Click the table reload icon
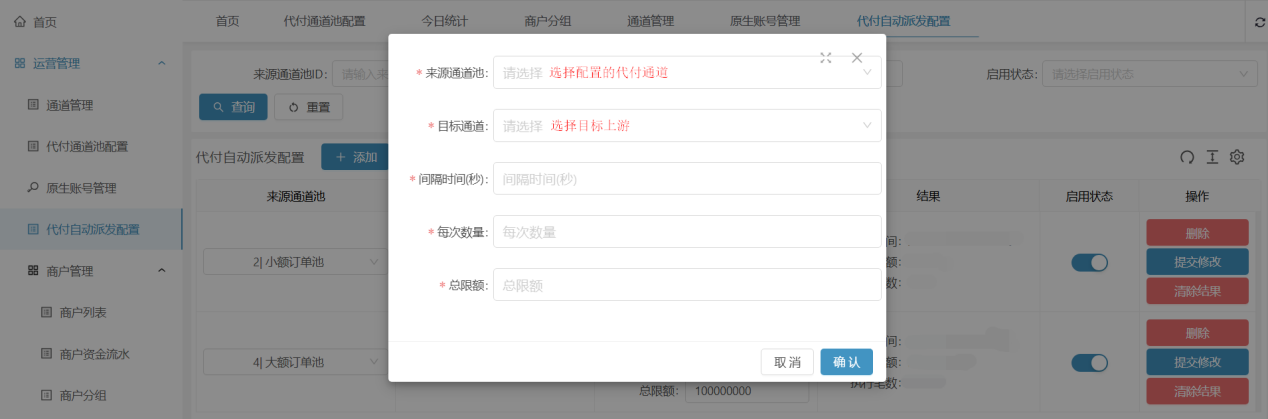 (1187, 157)
